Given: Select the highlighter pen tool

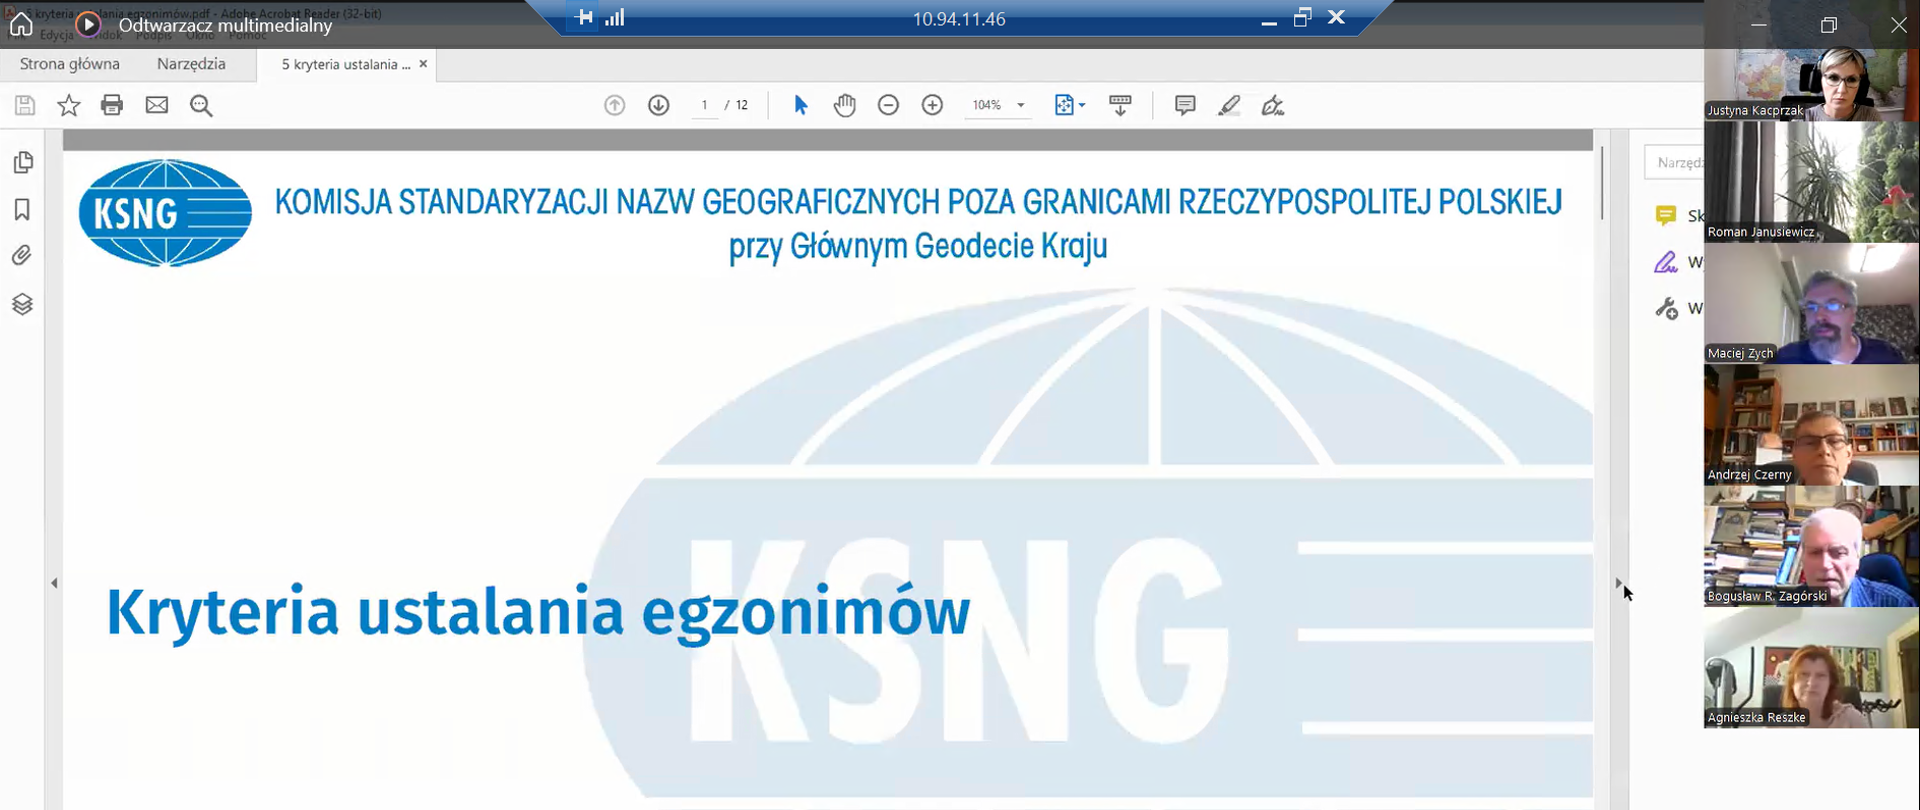Looking at the screenshot, I should coord(1229,105).
